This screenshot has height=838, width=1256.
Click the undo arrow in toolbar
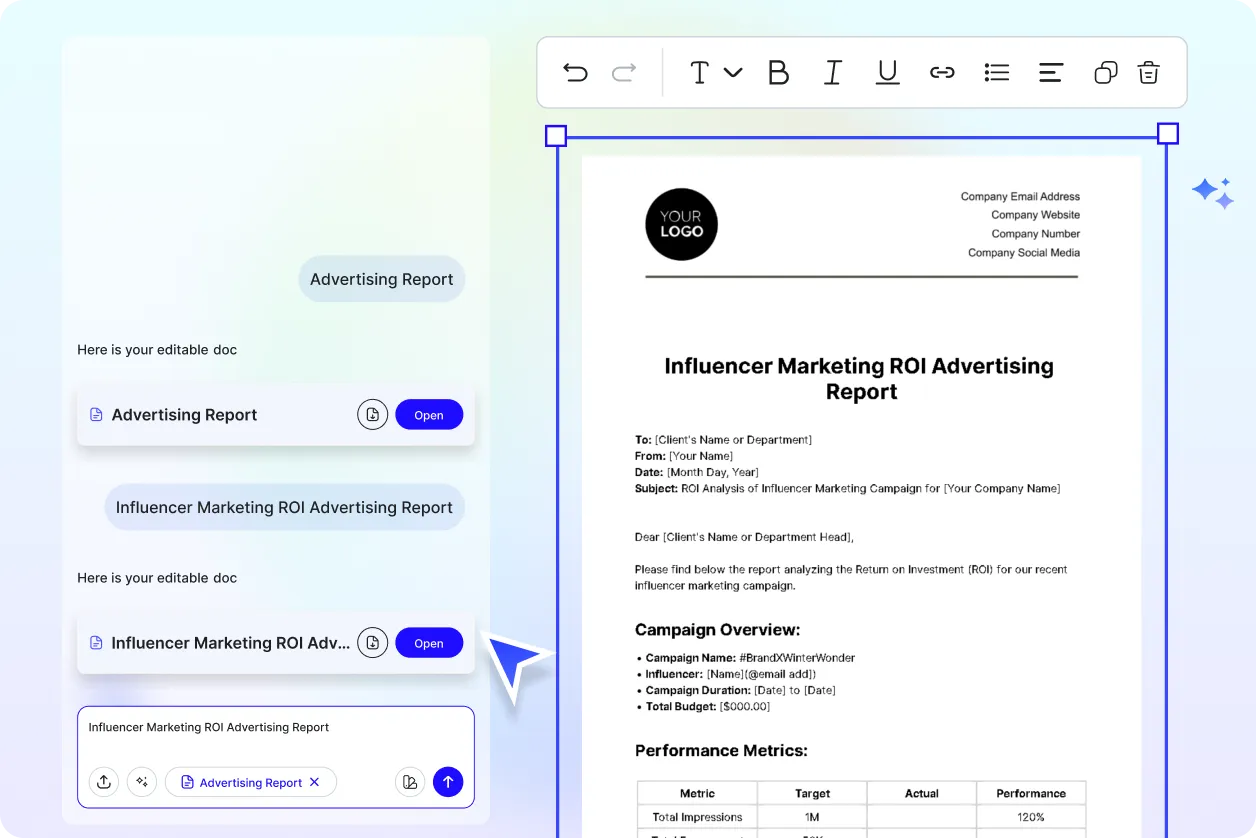pos(575,72)
